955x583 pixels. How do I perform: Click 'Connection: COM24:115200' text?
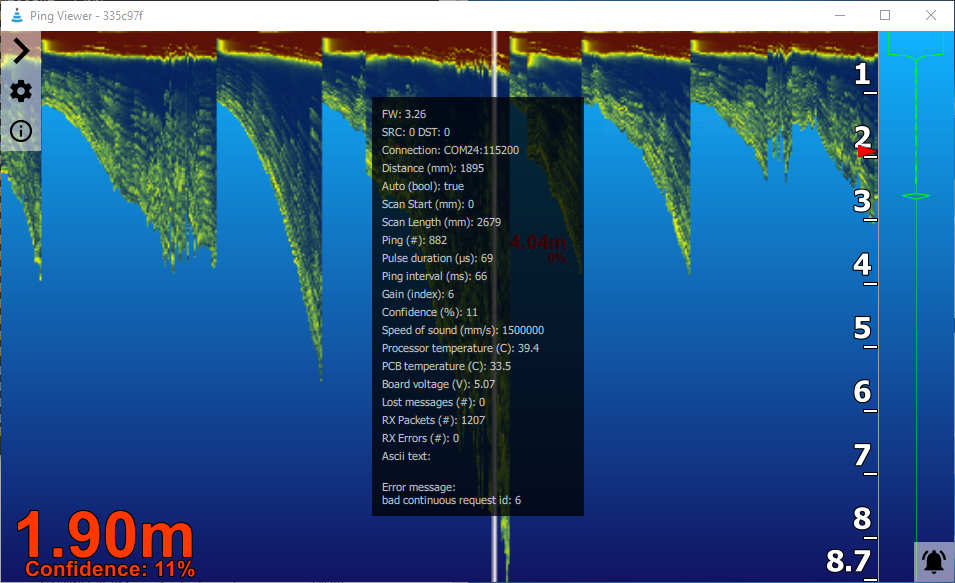[x=450, y=150]
